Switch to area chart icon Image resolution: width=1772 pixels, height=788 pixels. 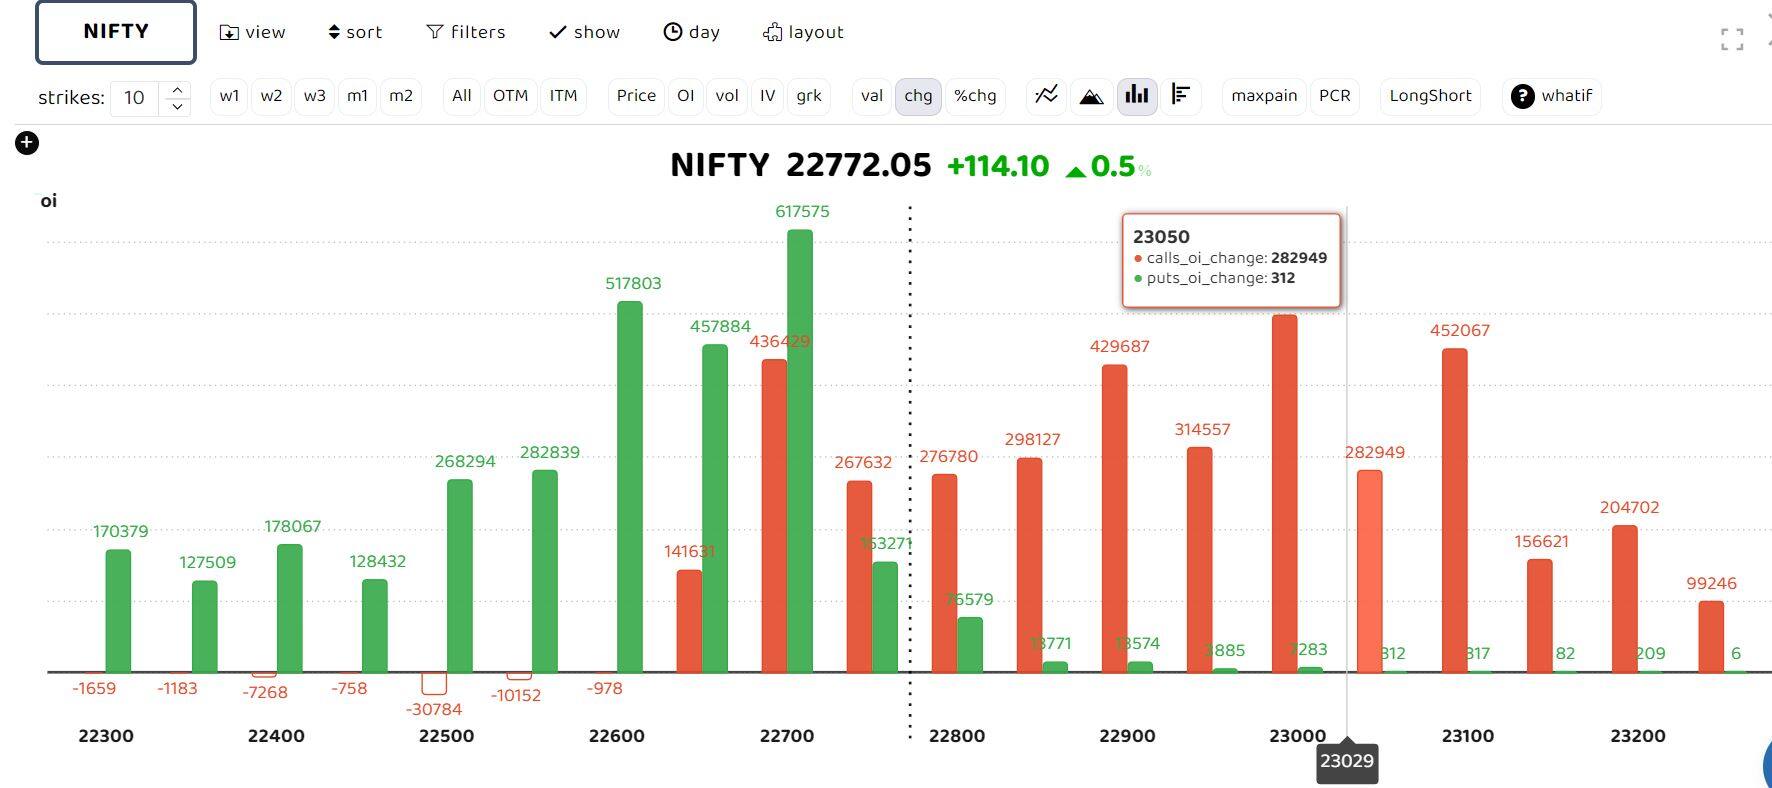tap(1091, 95)
